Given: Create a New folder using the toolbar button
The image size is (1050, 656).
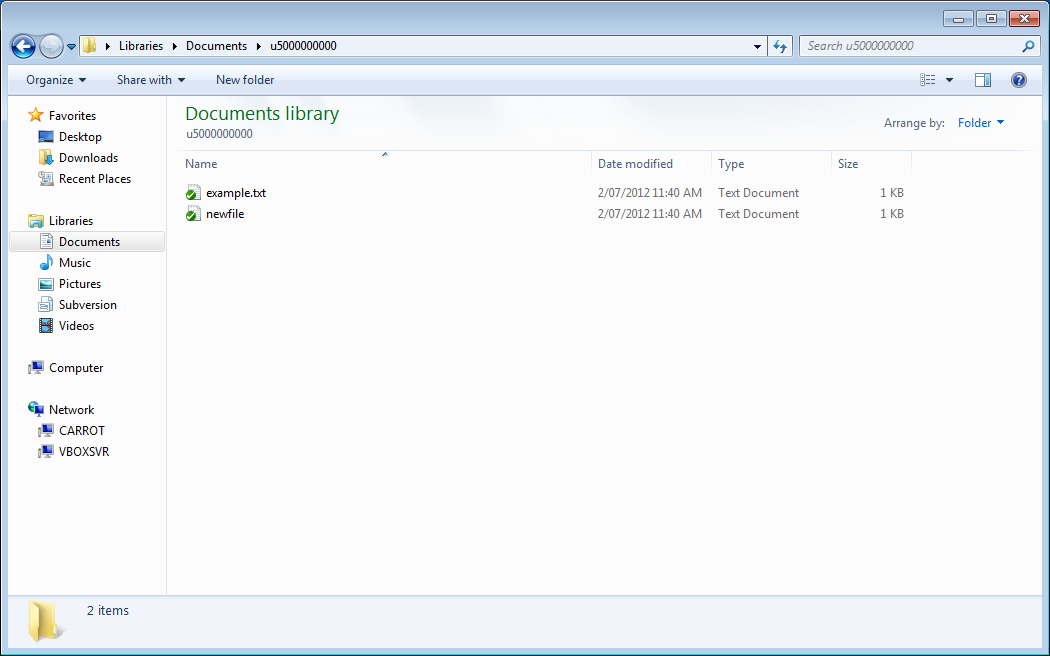Looking at the screenshot, I should click(244, 80).
